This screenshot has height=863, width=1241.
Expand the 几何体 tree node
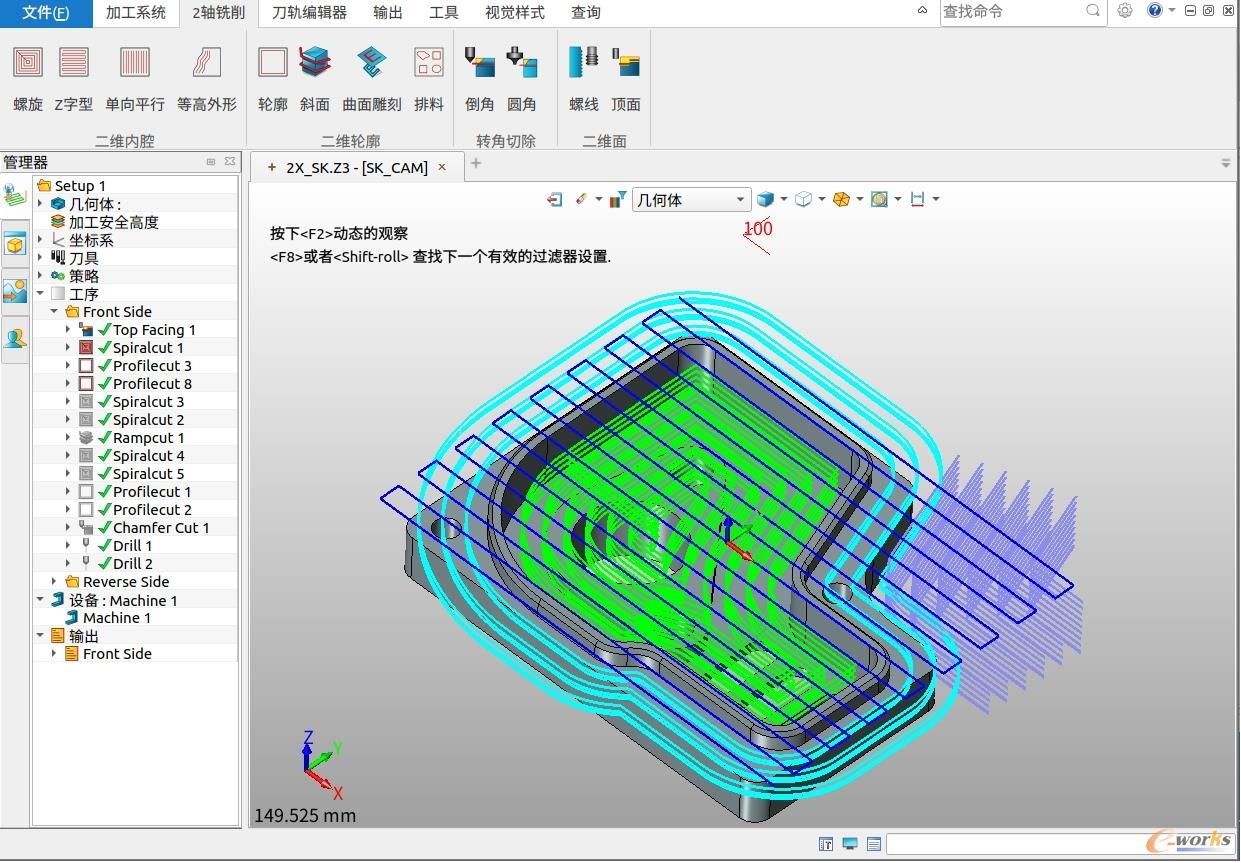pos(41,204)
